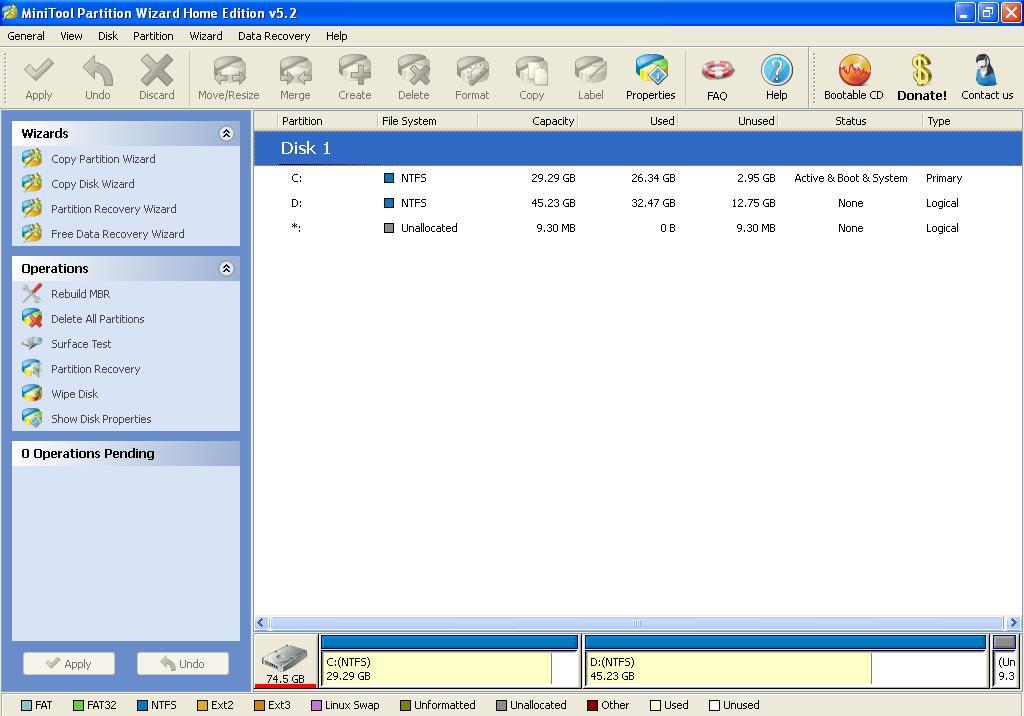Expand the Disk 1 section header
The image size is (1024, 716).
307,147
